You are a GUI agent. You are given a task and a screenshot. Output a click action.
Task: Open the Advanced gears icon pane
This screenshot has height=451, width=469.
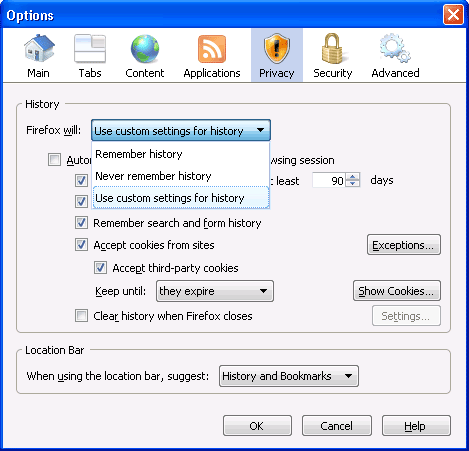click(395, 48)
